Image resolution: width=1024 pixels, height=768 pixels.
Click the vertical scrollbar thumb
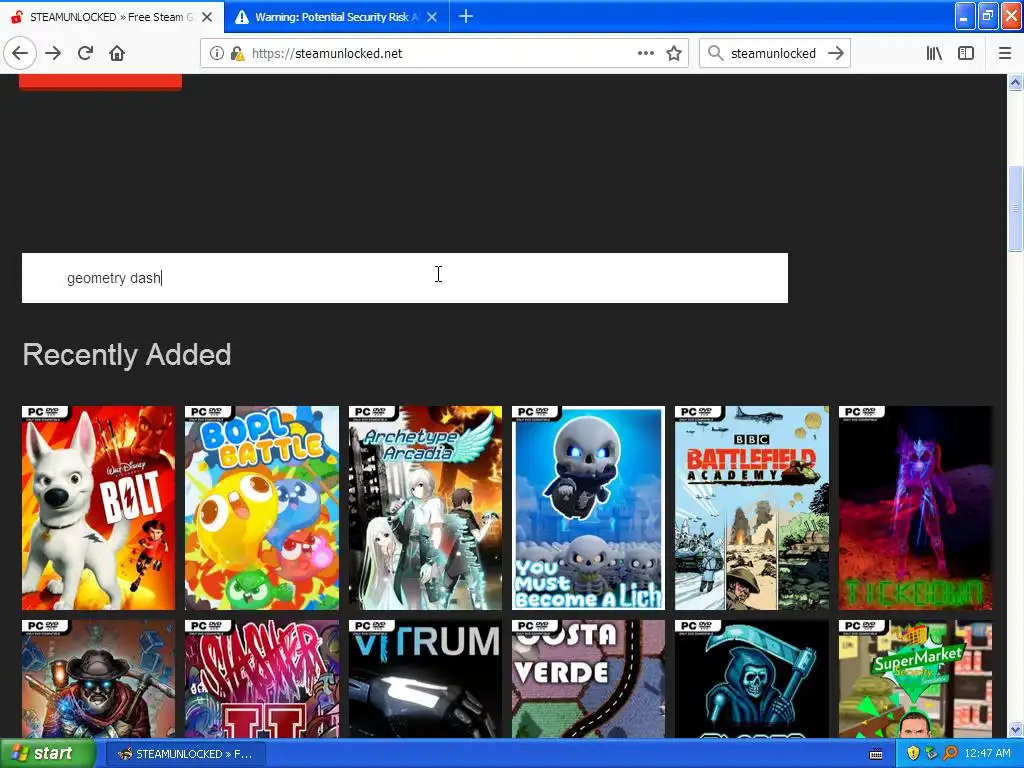coord(1015,209)
